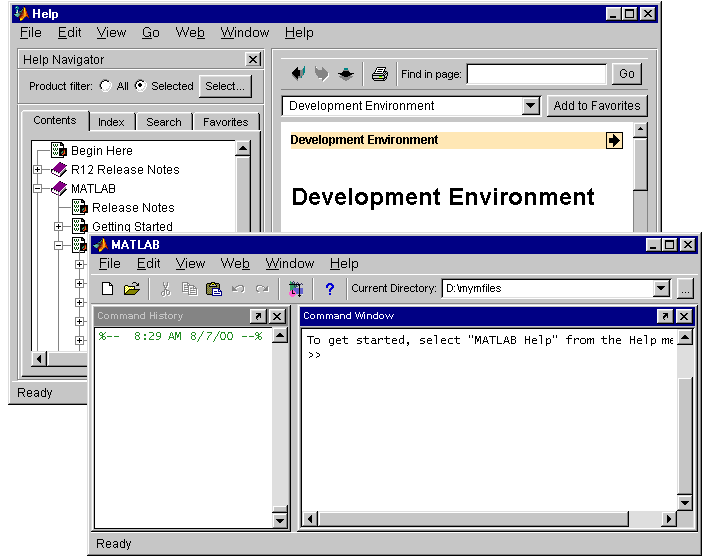The width and height of the screenshot is (704, 558).
Task: Undock the Command Window panel
Action: click(664, 316)
